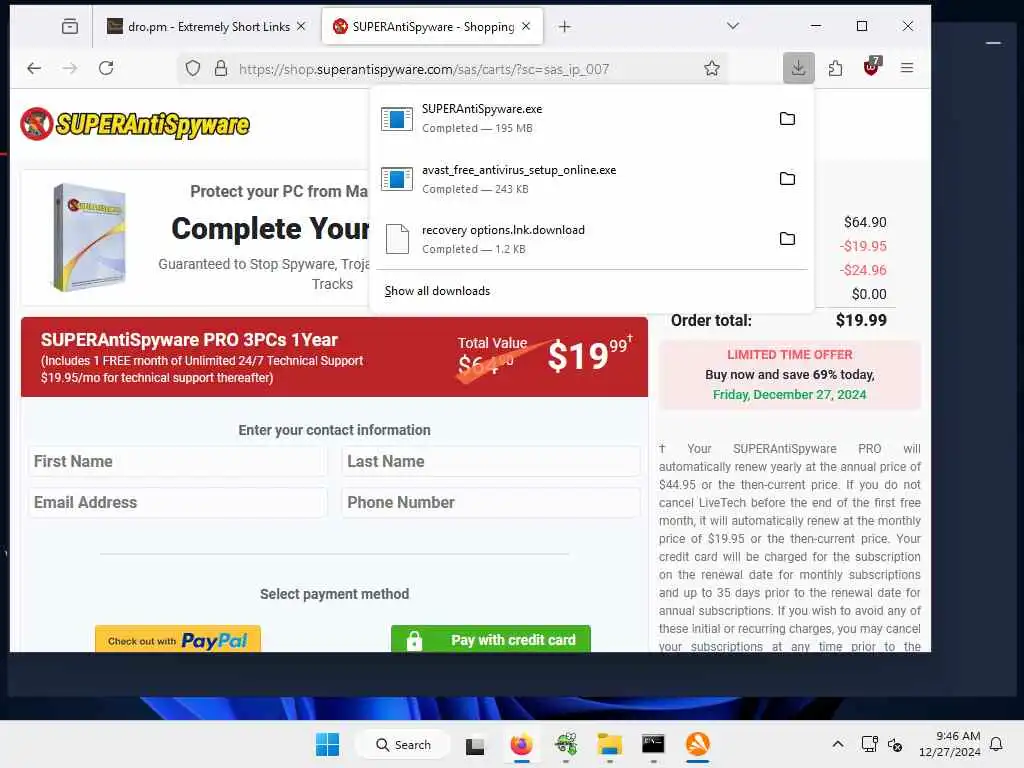Open the Windows Start menu
Viewport: 1024px width, 768px height.
(327, 744)
